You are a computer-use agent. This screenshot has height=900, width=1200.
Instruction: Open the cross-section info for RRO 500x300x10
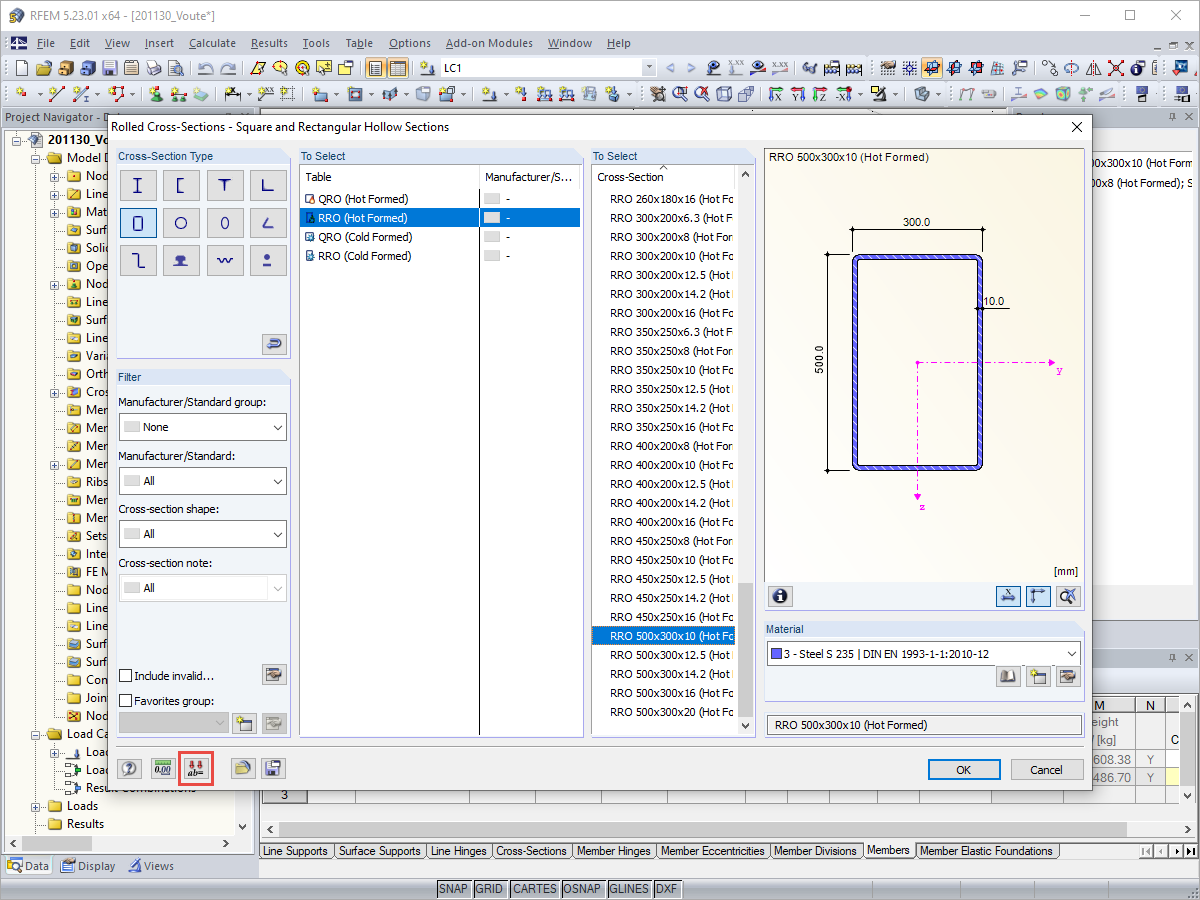779,595
